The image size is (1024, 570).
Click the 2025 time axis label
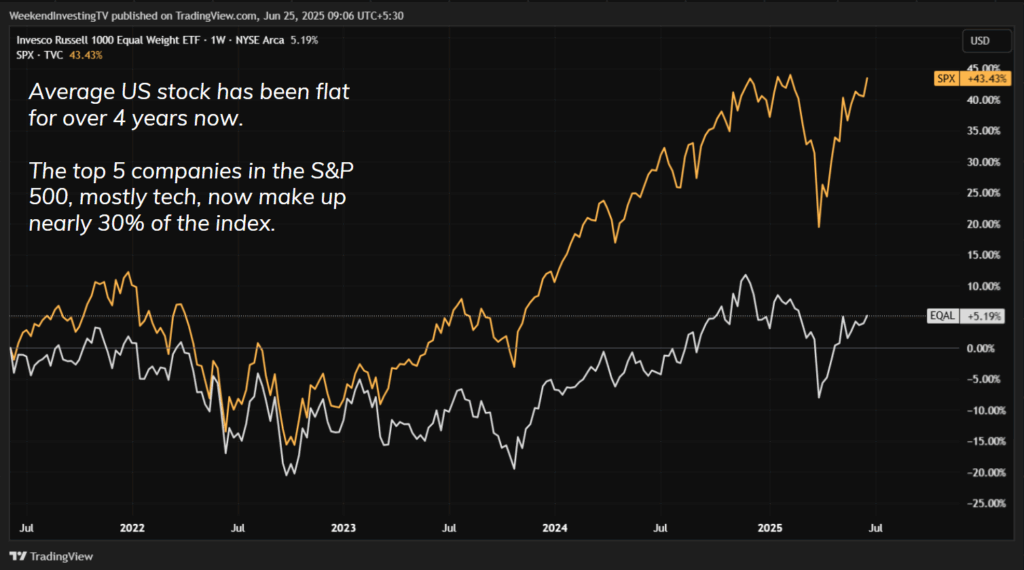click(770, 528)
